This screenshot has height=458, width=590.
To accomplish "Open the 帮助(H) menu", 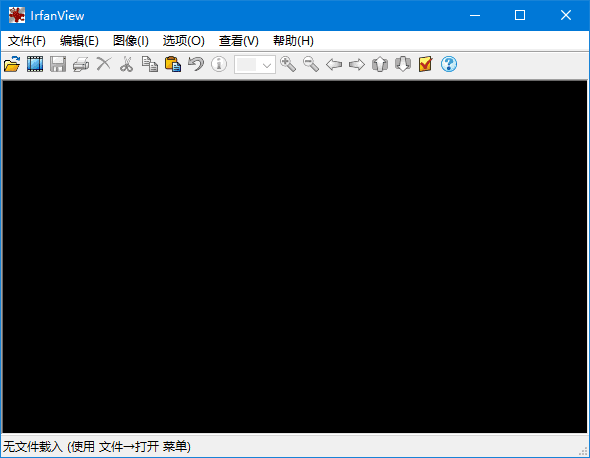I will coord(293,41).
